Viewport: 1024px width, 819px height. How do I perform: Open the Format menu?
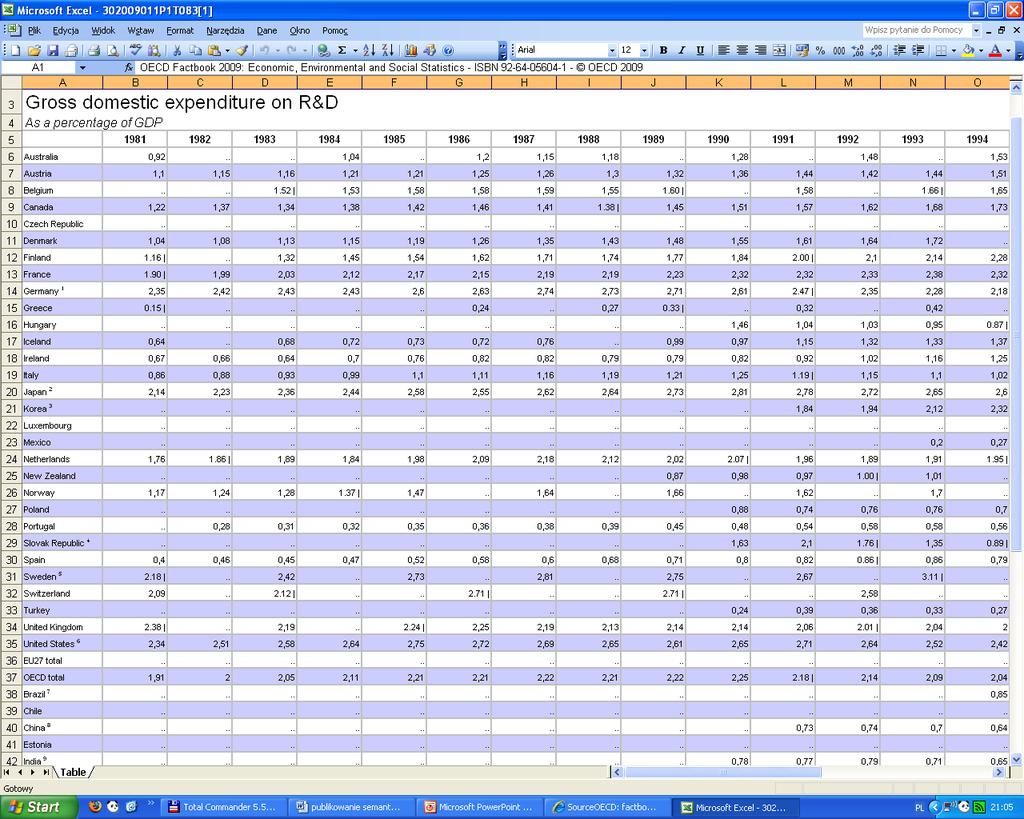[180, 30]
